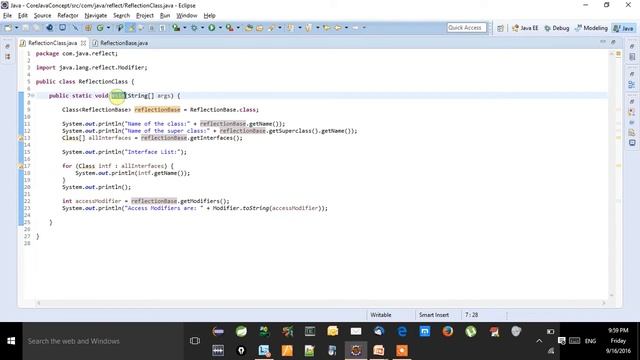Click the New file toolbar icon

8,28
